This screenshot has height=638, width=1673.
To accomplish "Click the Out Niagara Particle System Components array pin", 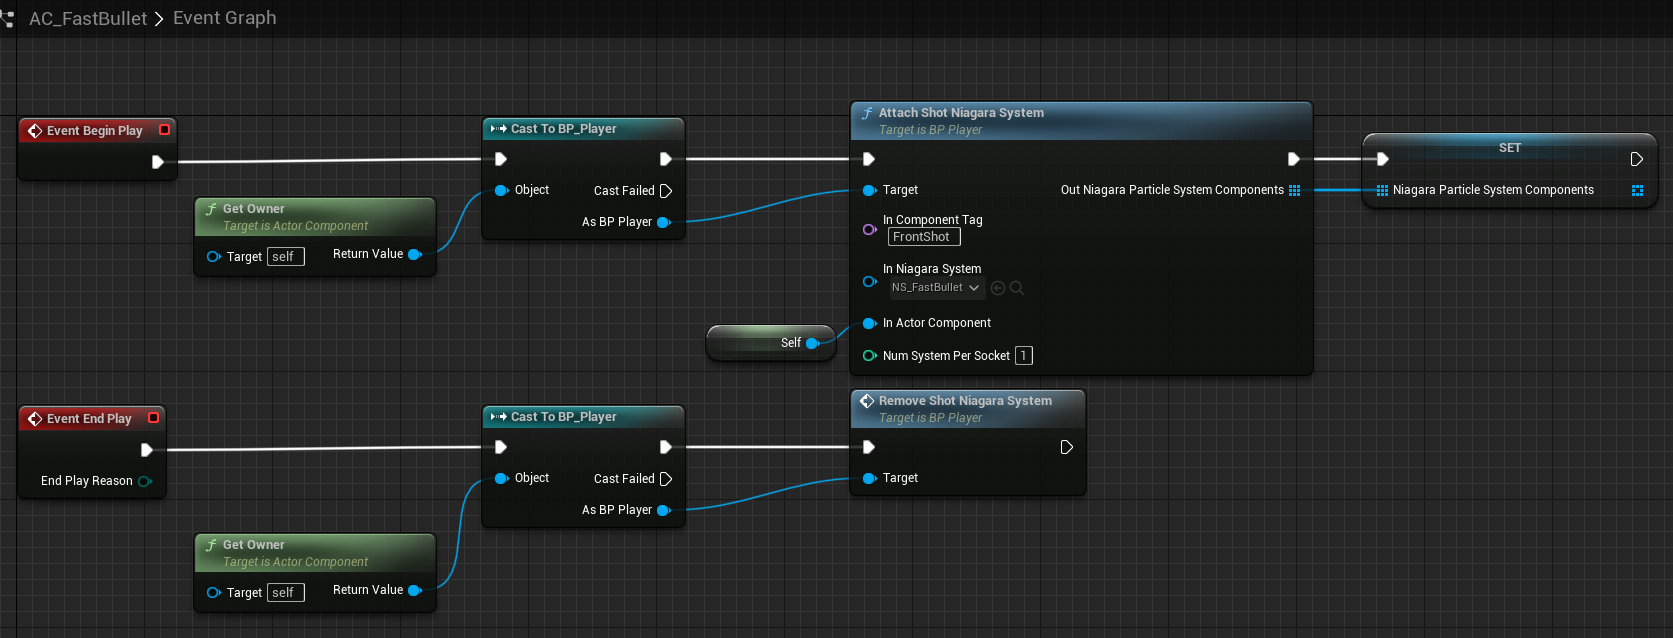I will (1295, 190).
